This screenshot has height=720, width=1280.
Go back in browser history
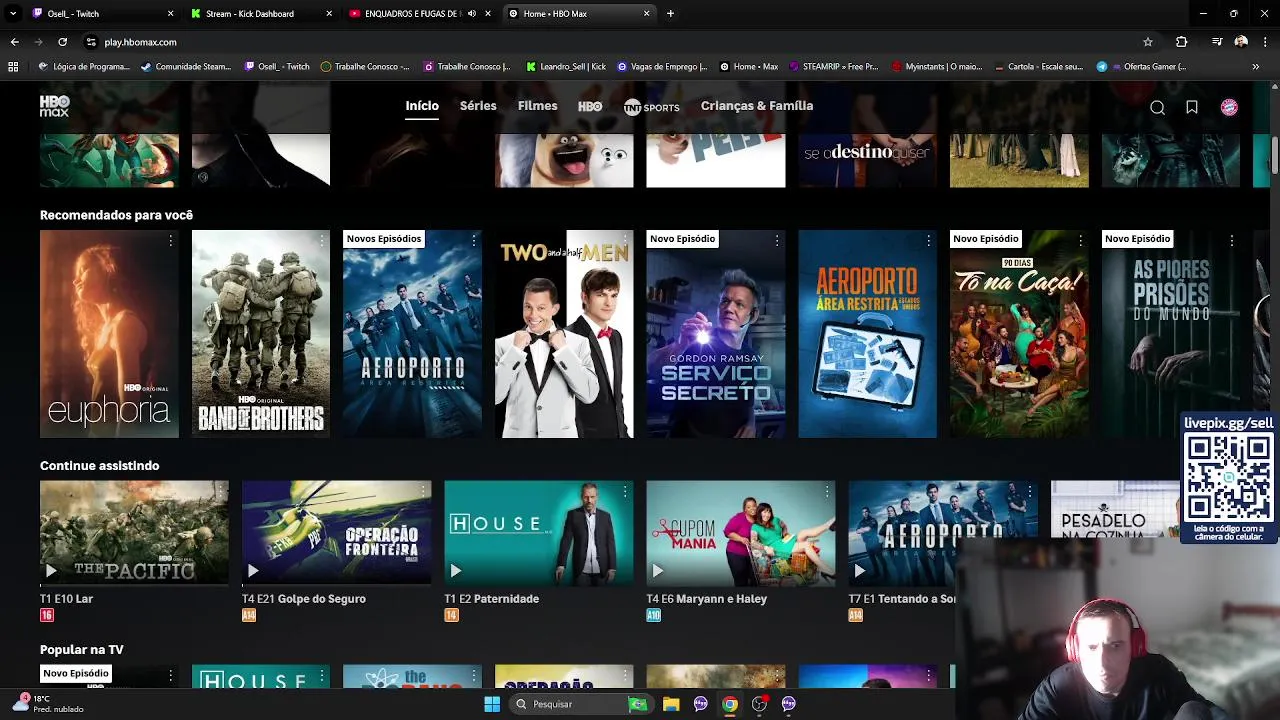coord(14,42)
